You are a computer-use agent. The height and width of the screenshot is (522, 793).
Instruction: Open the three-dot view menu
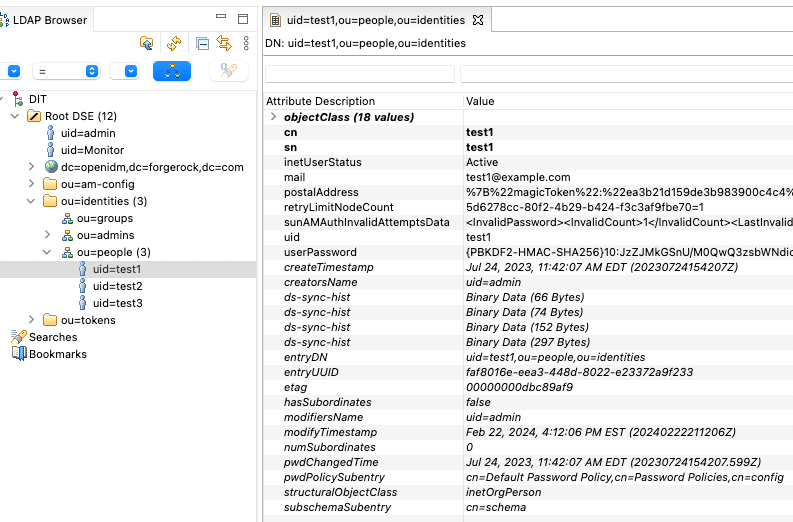click(x=246, y=44)
